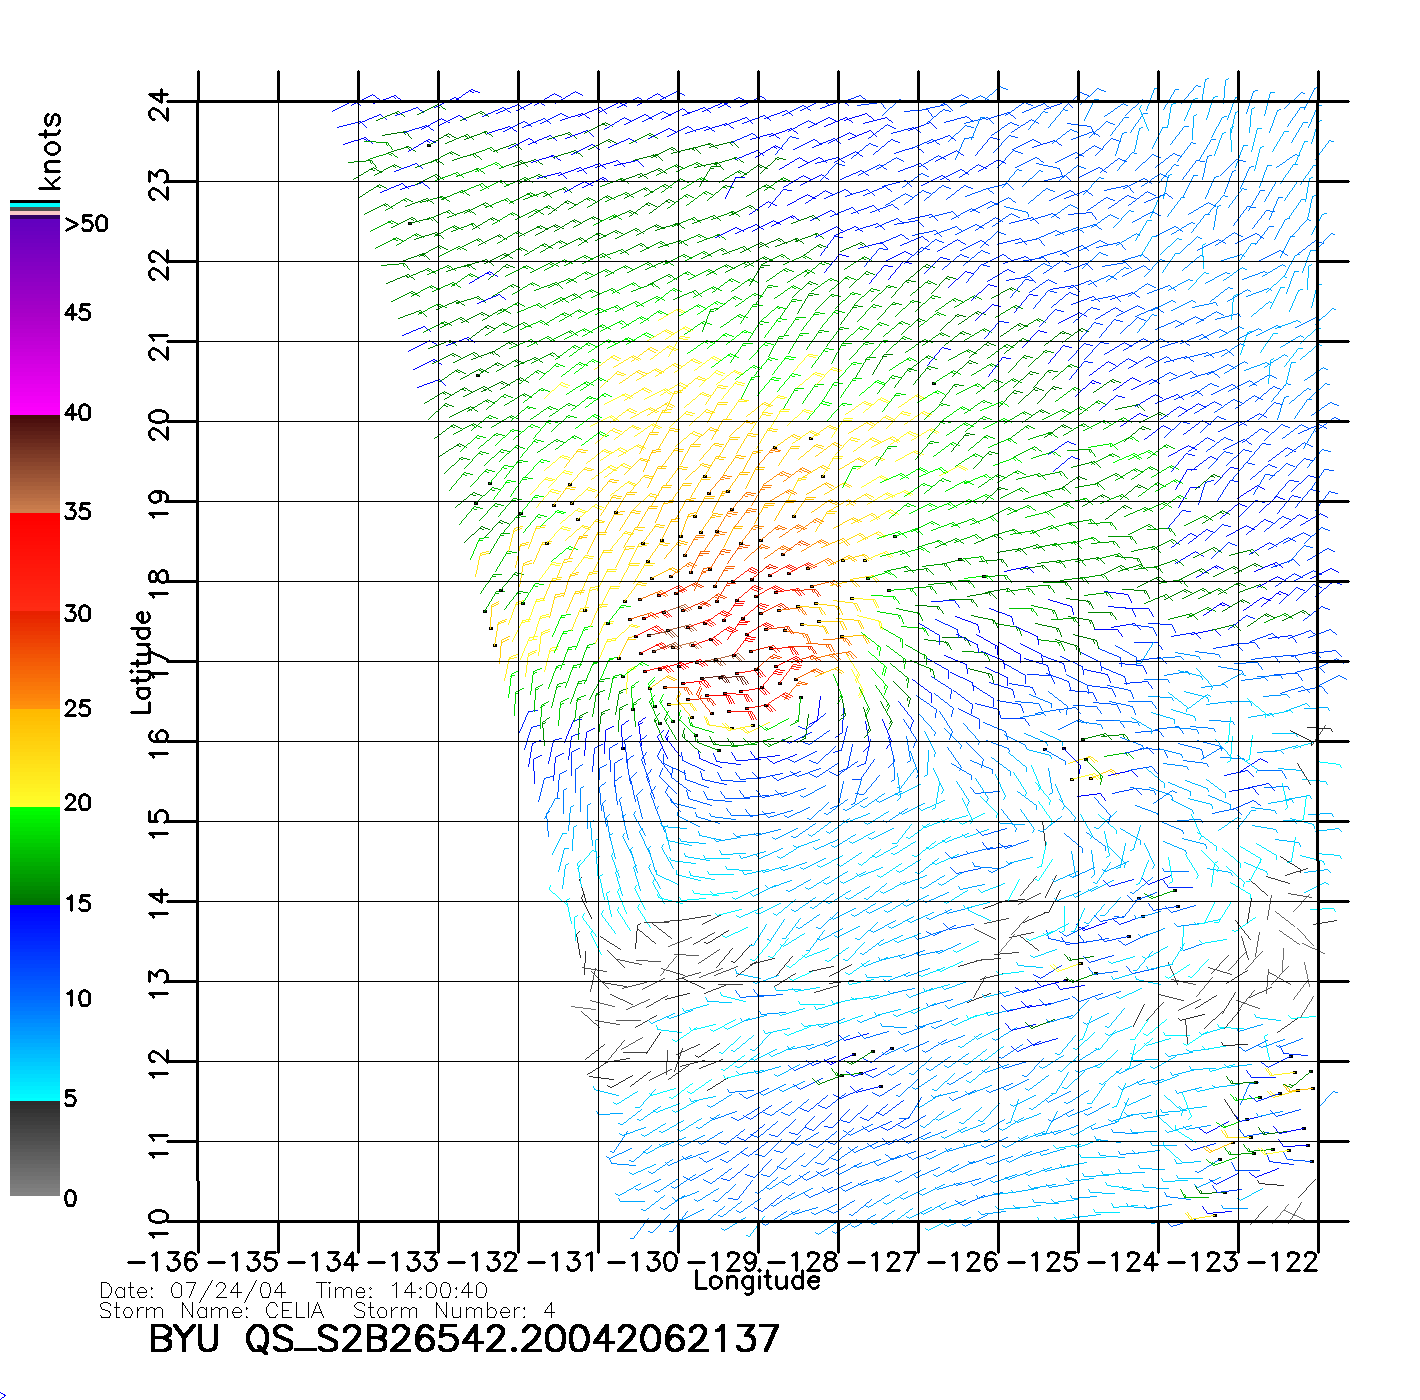The height and width of the screenshot is (1400, 1420).
Task: Pick the red 30-35 knots color band
Action: (35, 562)
